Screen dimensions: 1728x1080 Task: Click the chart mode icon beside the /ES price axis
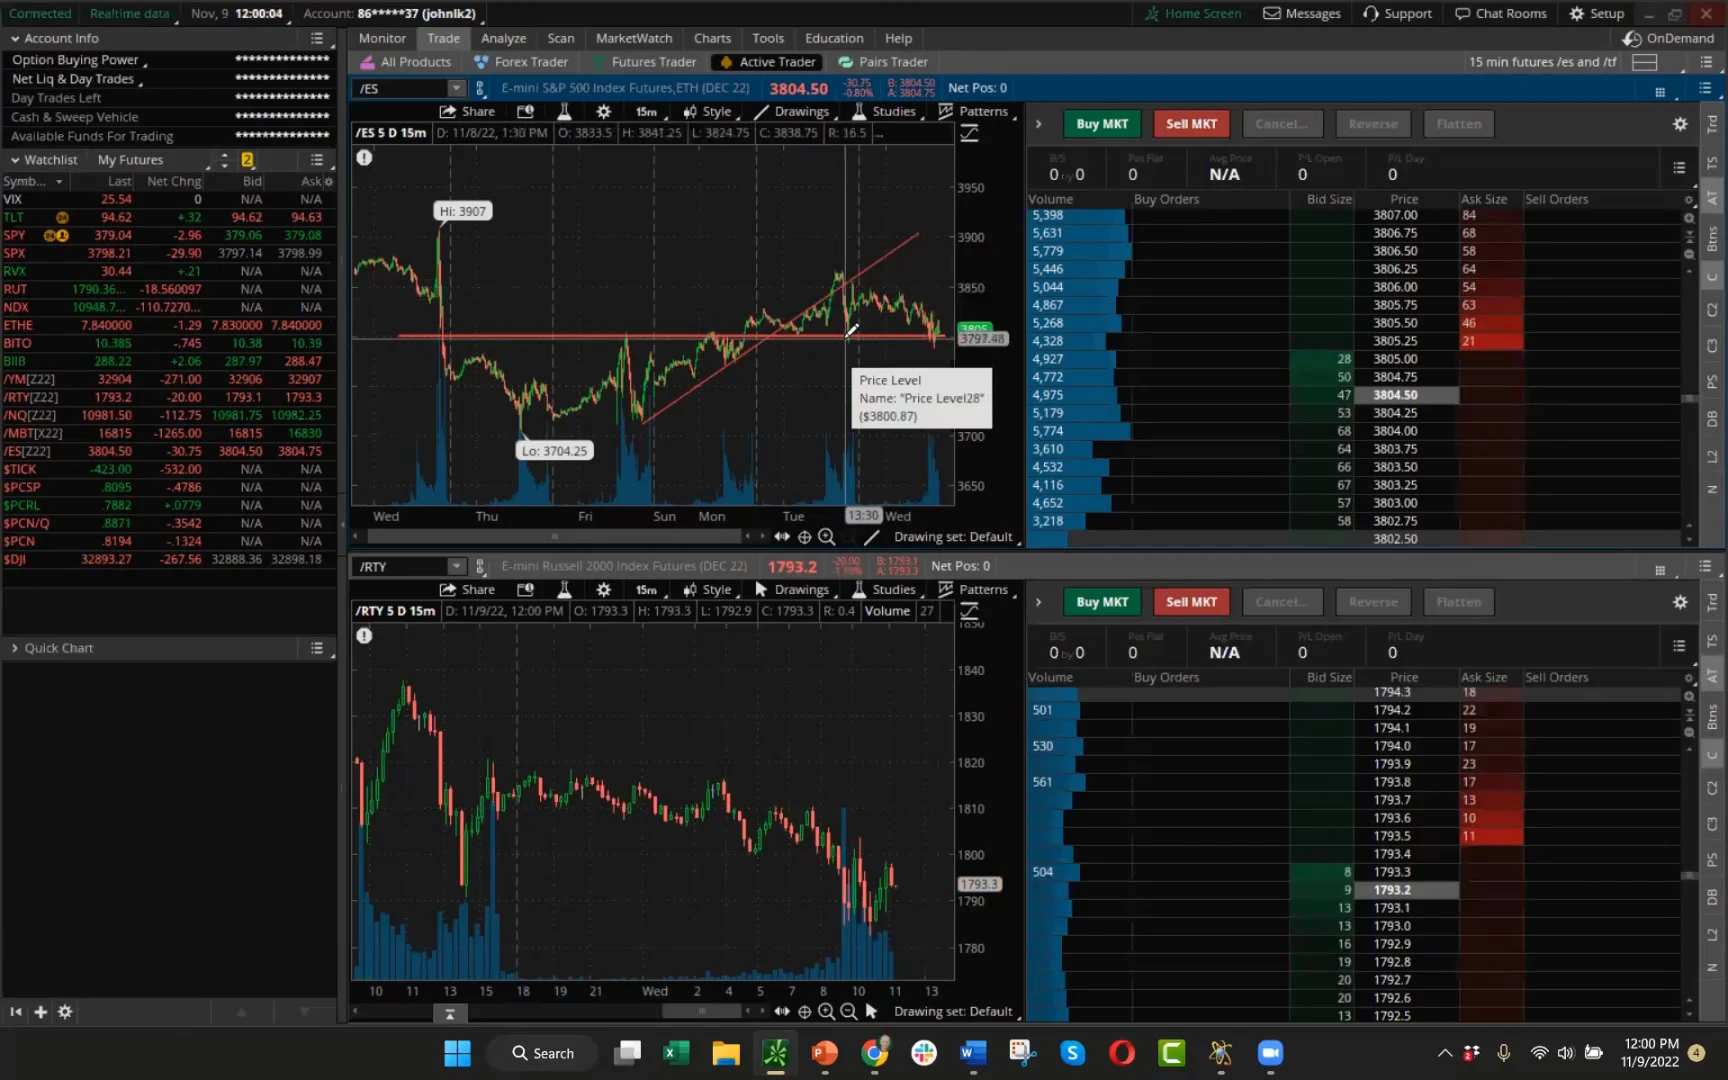tap(969, 133)
